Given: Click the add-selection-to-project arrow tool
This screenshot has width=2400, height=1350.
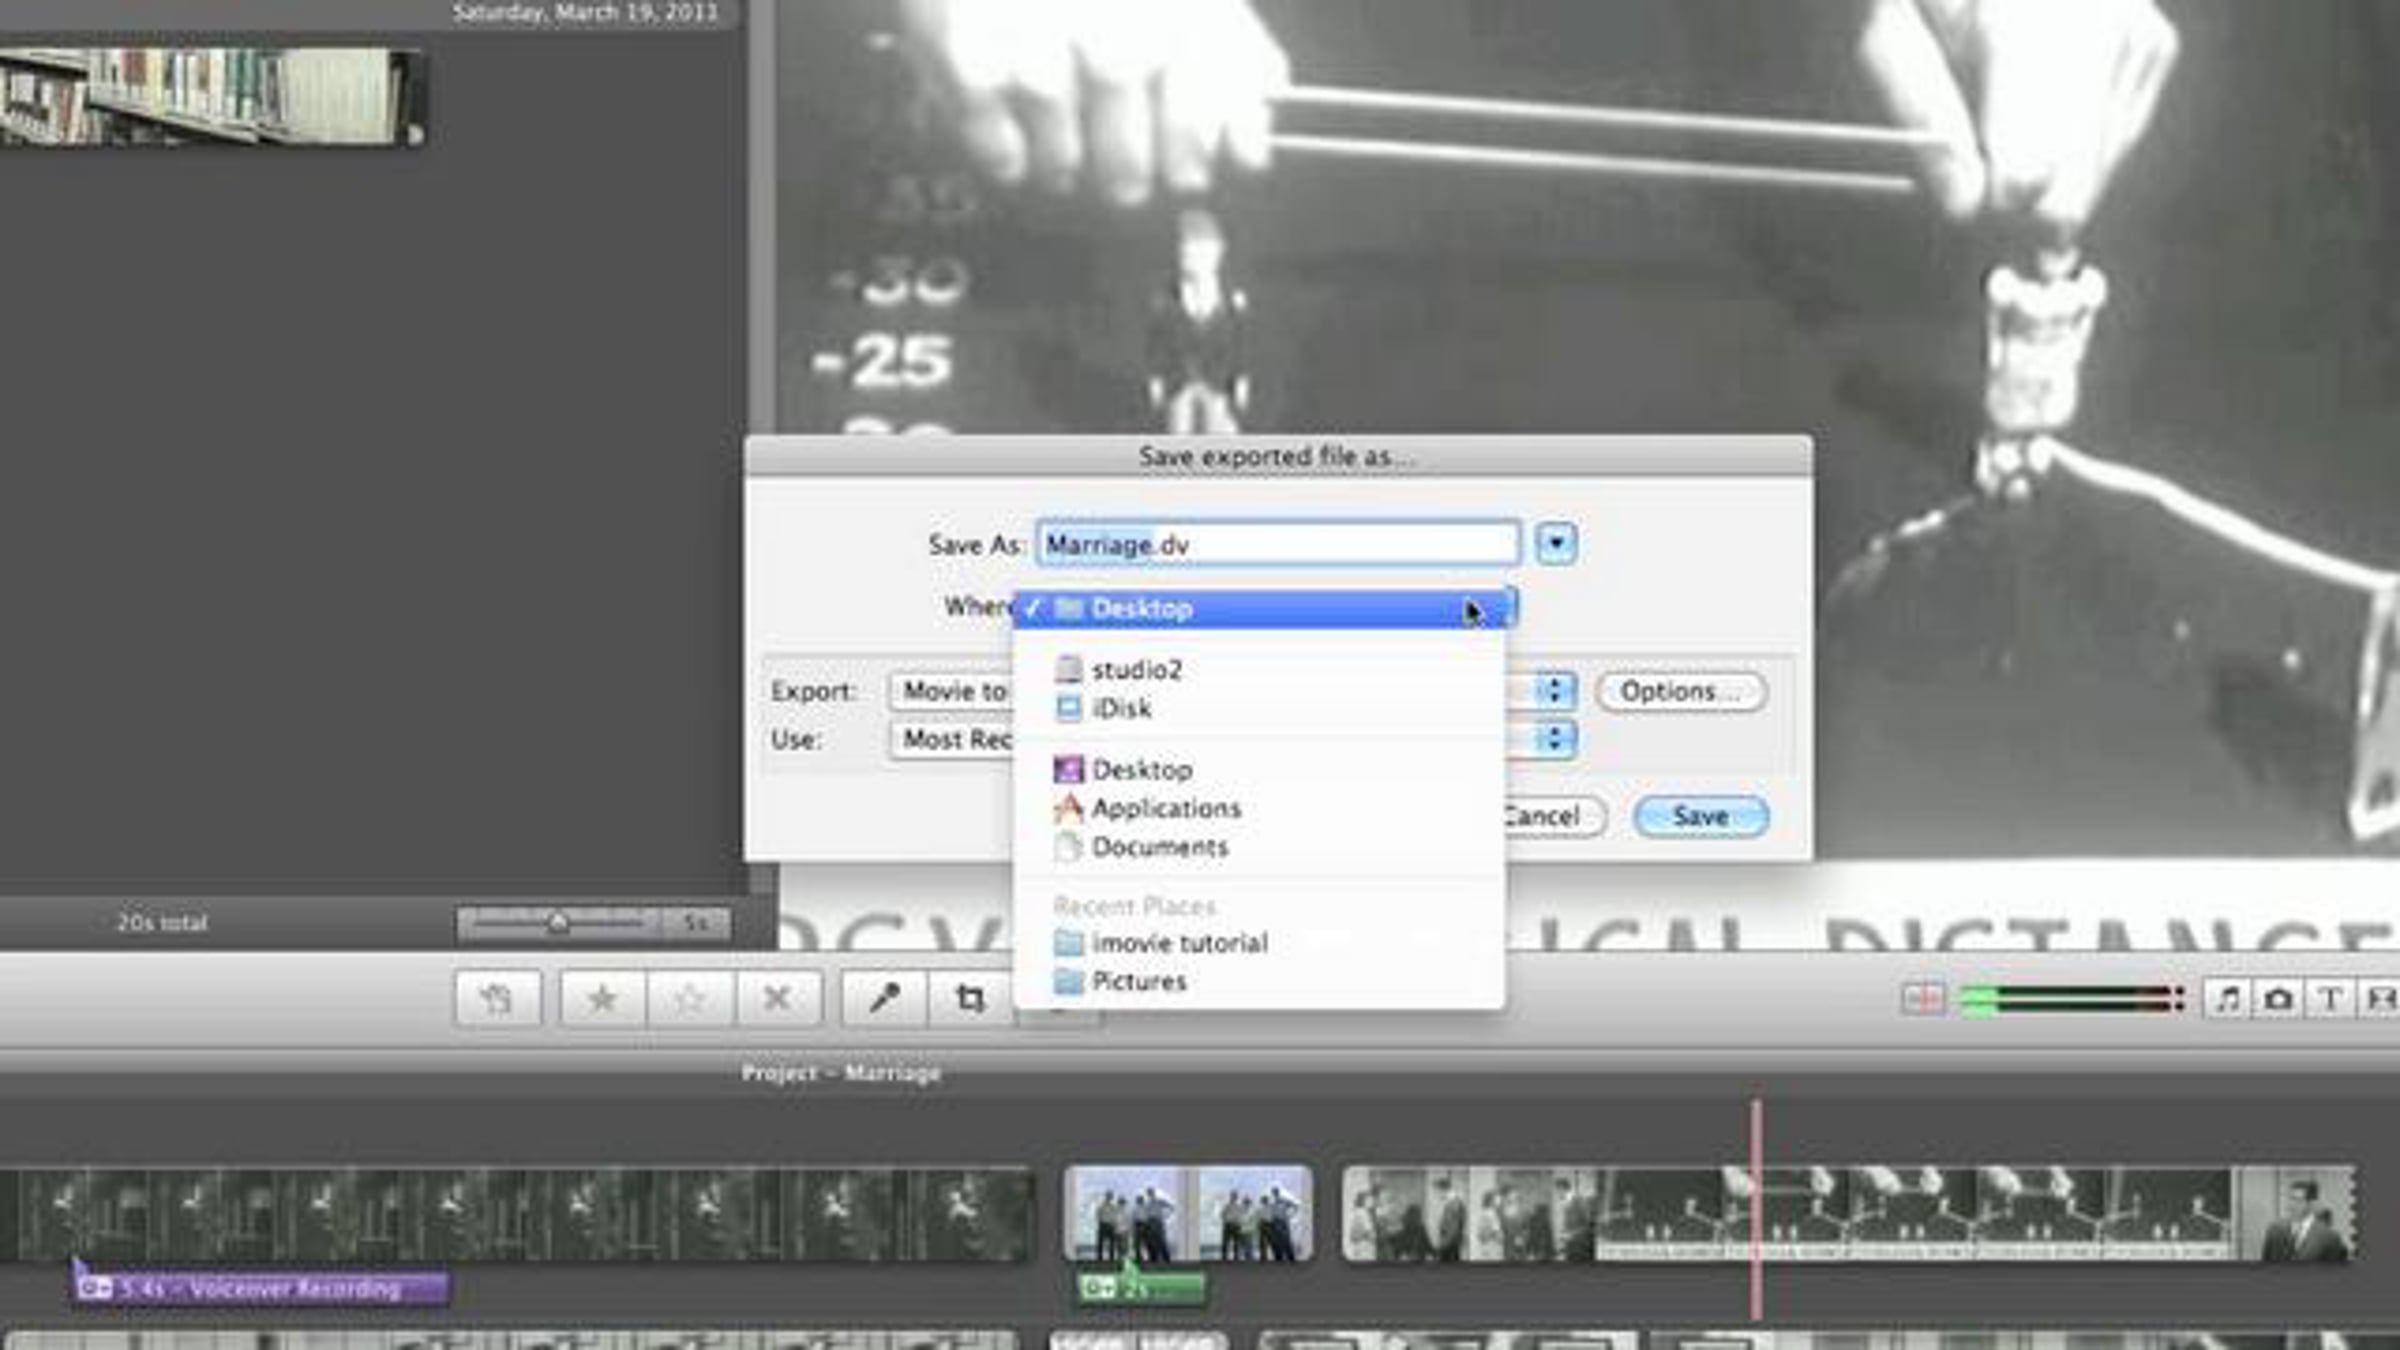Looking at the screenshot, I should click(x=497, y=998).
